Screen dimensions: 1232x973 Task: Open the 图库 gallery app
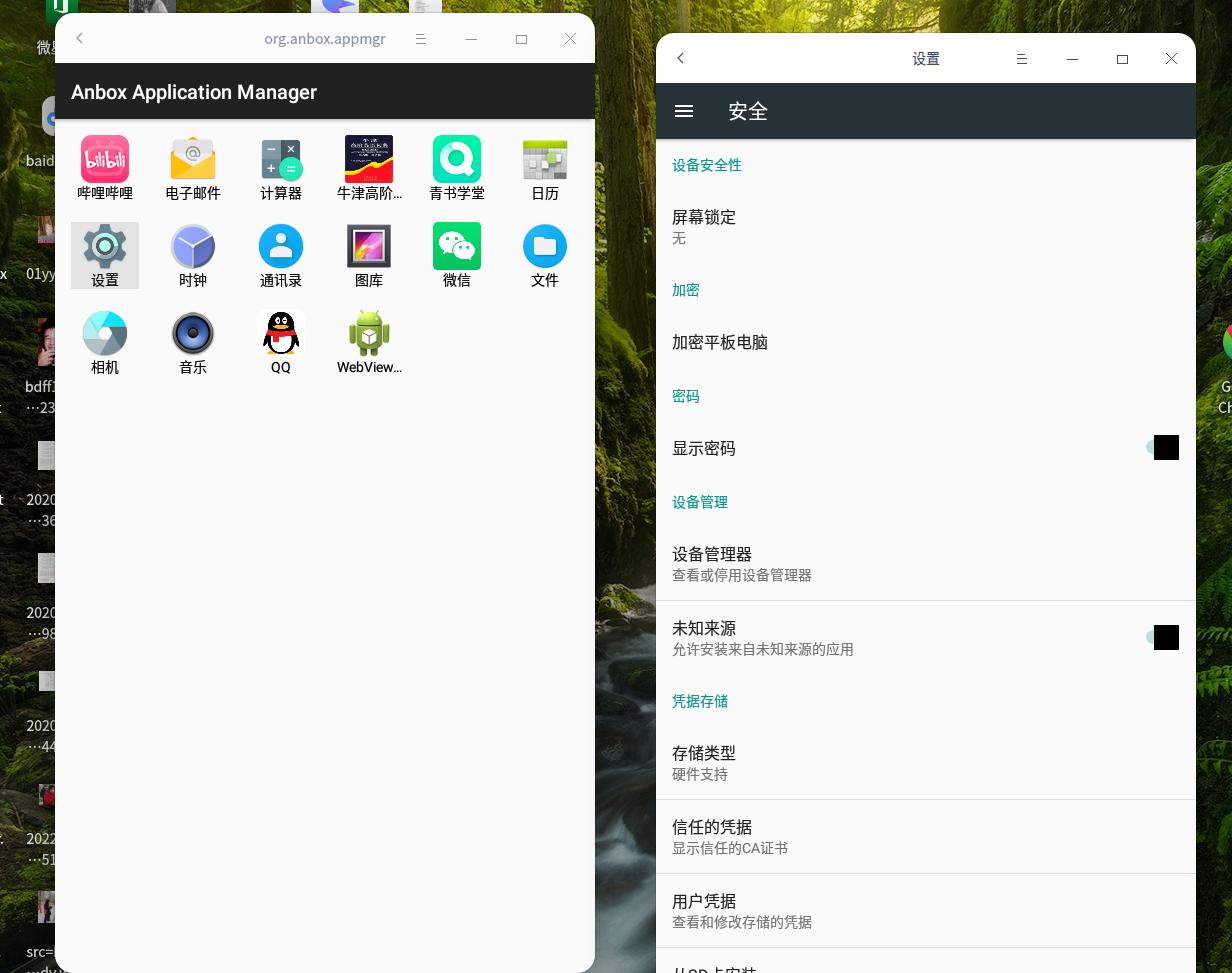click(369, 254)
